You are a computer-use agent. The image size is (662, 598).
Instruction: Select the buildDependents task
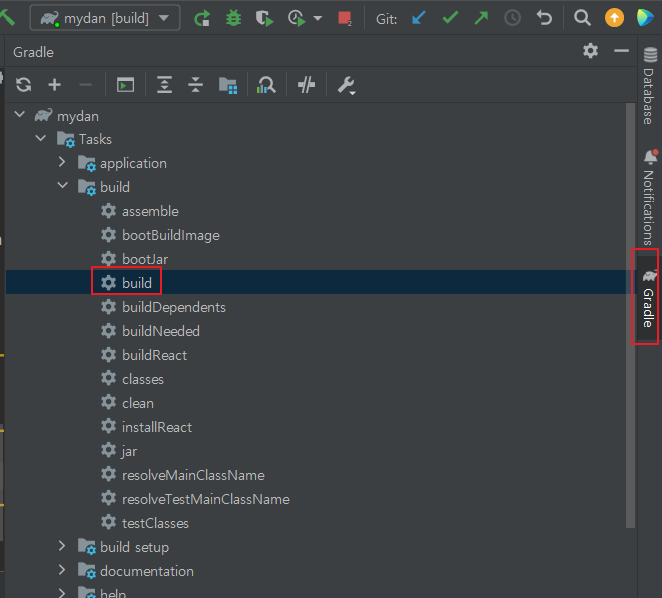174,307
